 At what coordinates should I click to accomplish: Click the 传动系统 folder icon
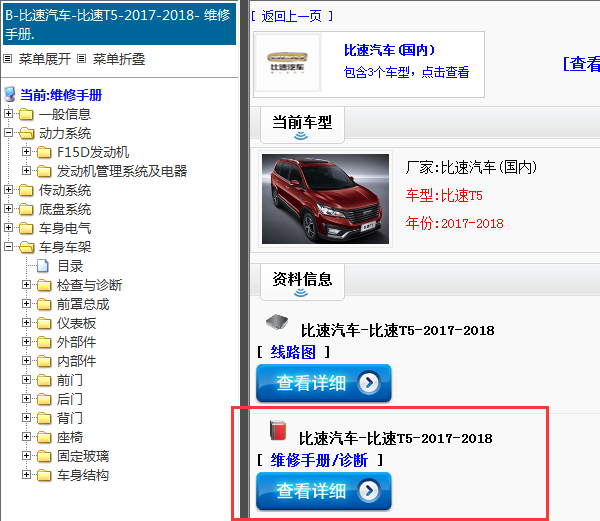[x=26, y=190]
